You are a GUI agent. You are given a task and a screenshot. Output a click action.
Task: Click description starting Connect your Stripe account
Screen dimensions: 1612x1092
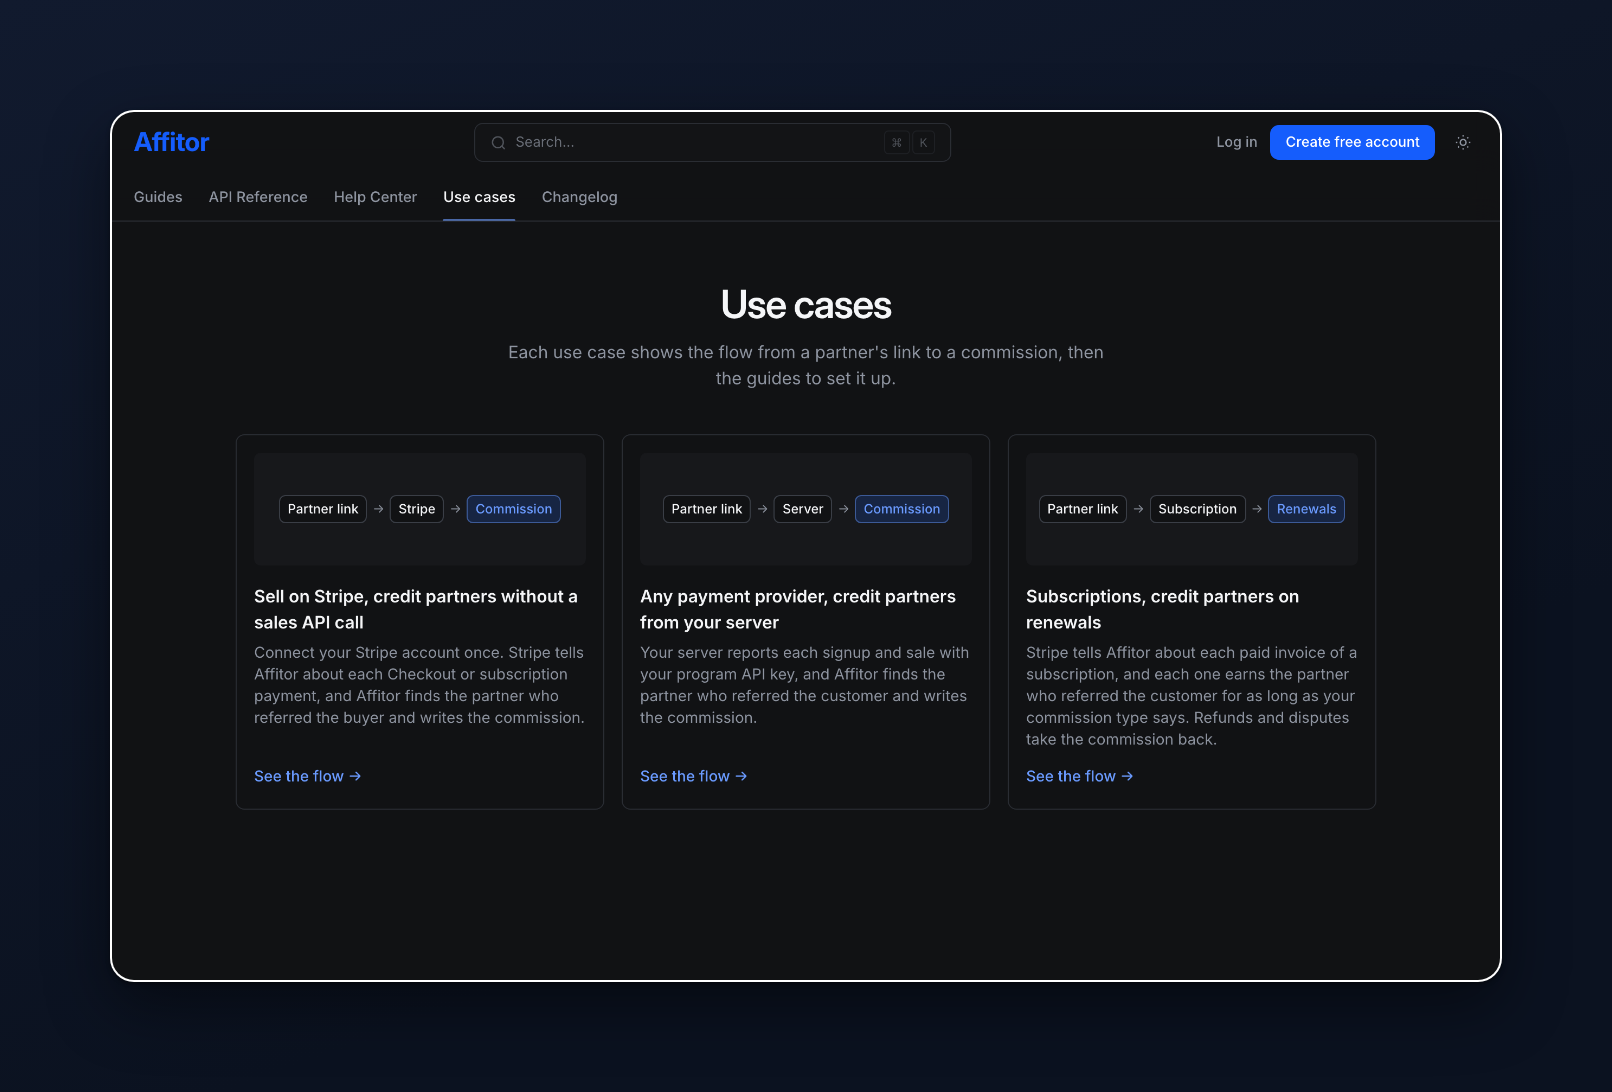[420, 685]
